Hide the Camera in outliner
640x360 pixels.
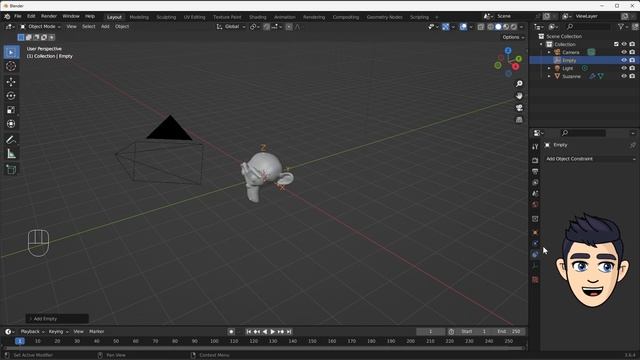pos(624,52)
